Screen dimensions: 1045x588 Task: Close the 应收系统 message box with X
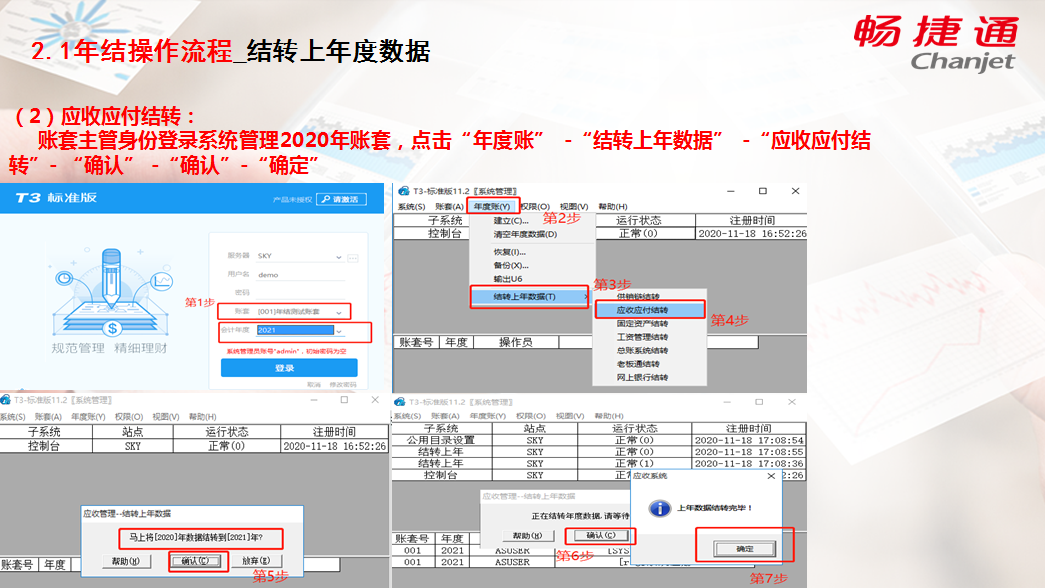pos(771,476)
